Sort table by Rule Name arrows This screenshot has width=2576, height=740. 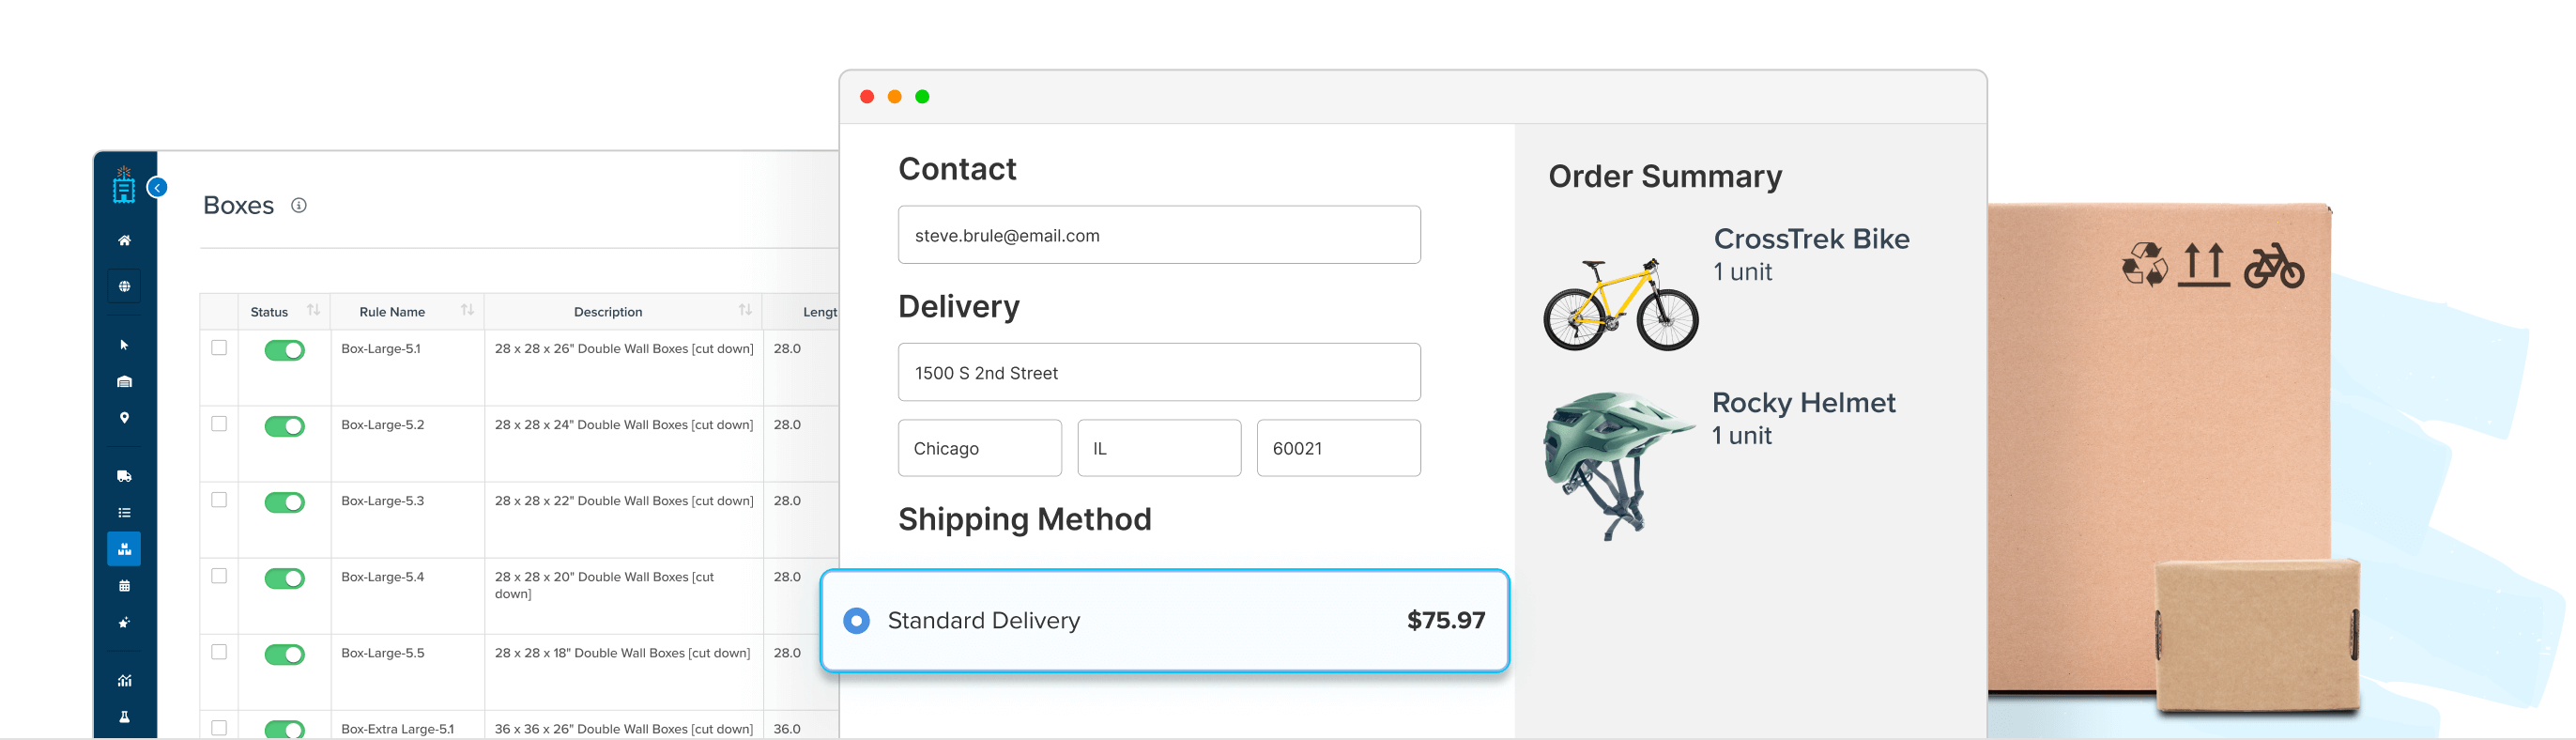[x=467, y=310]
